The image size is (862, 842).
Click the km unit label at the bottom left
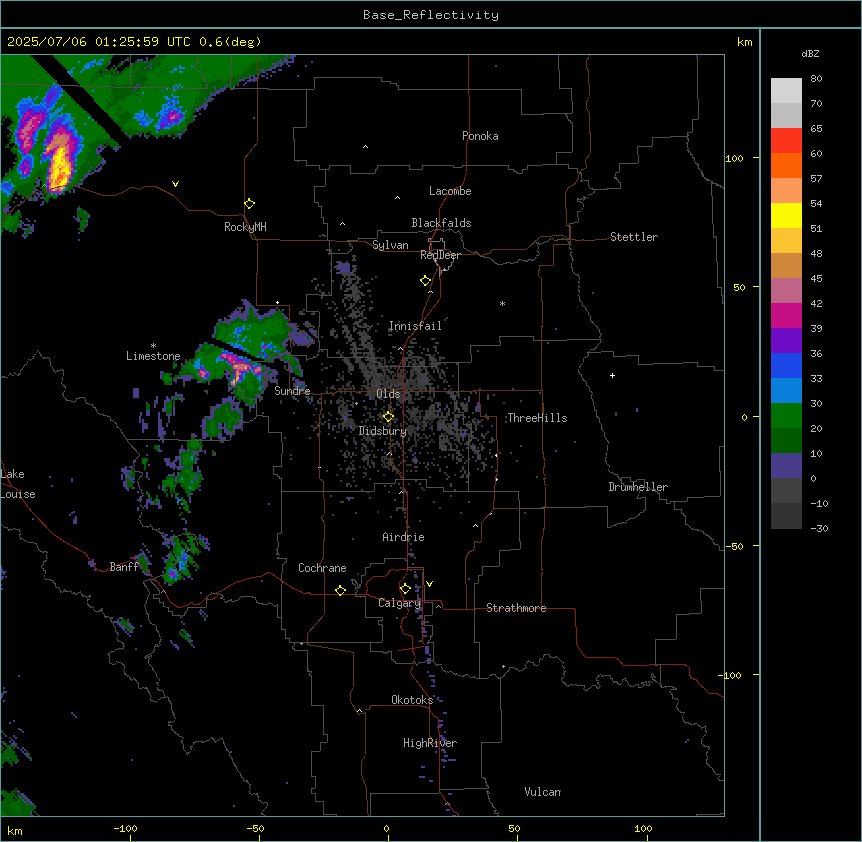15,830
